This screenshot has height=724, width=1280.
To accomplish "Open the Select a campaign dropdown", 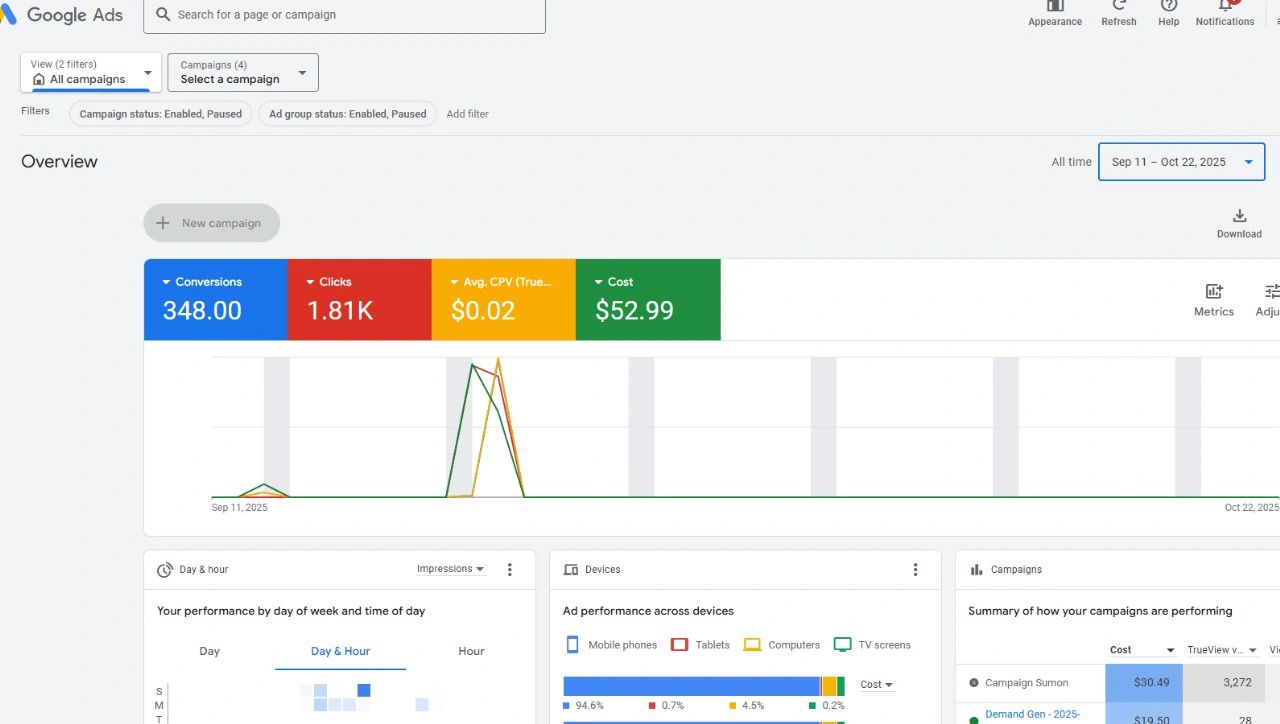I will pos(243,73).
